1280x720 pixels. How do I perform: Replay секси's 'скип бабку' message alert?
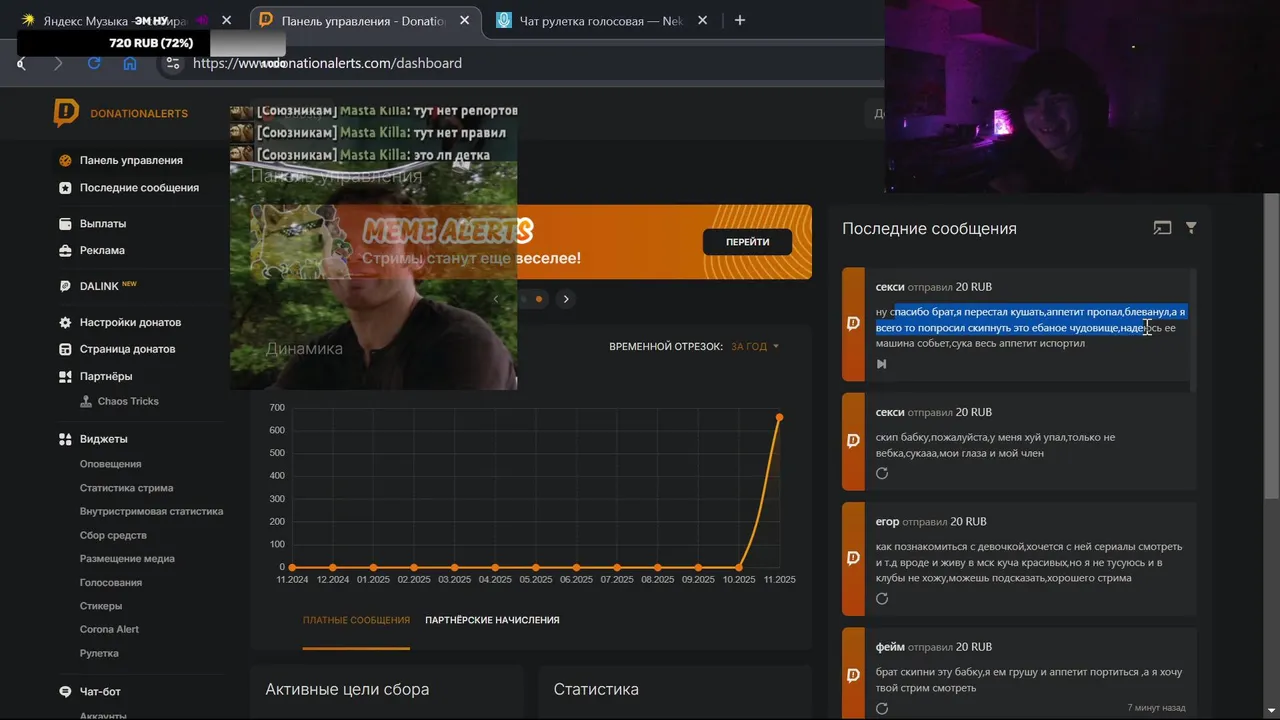[x=882, y=473]
